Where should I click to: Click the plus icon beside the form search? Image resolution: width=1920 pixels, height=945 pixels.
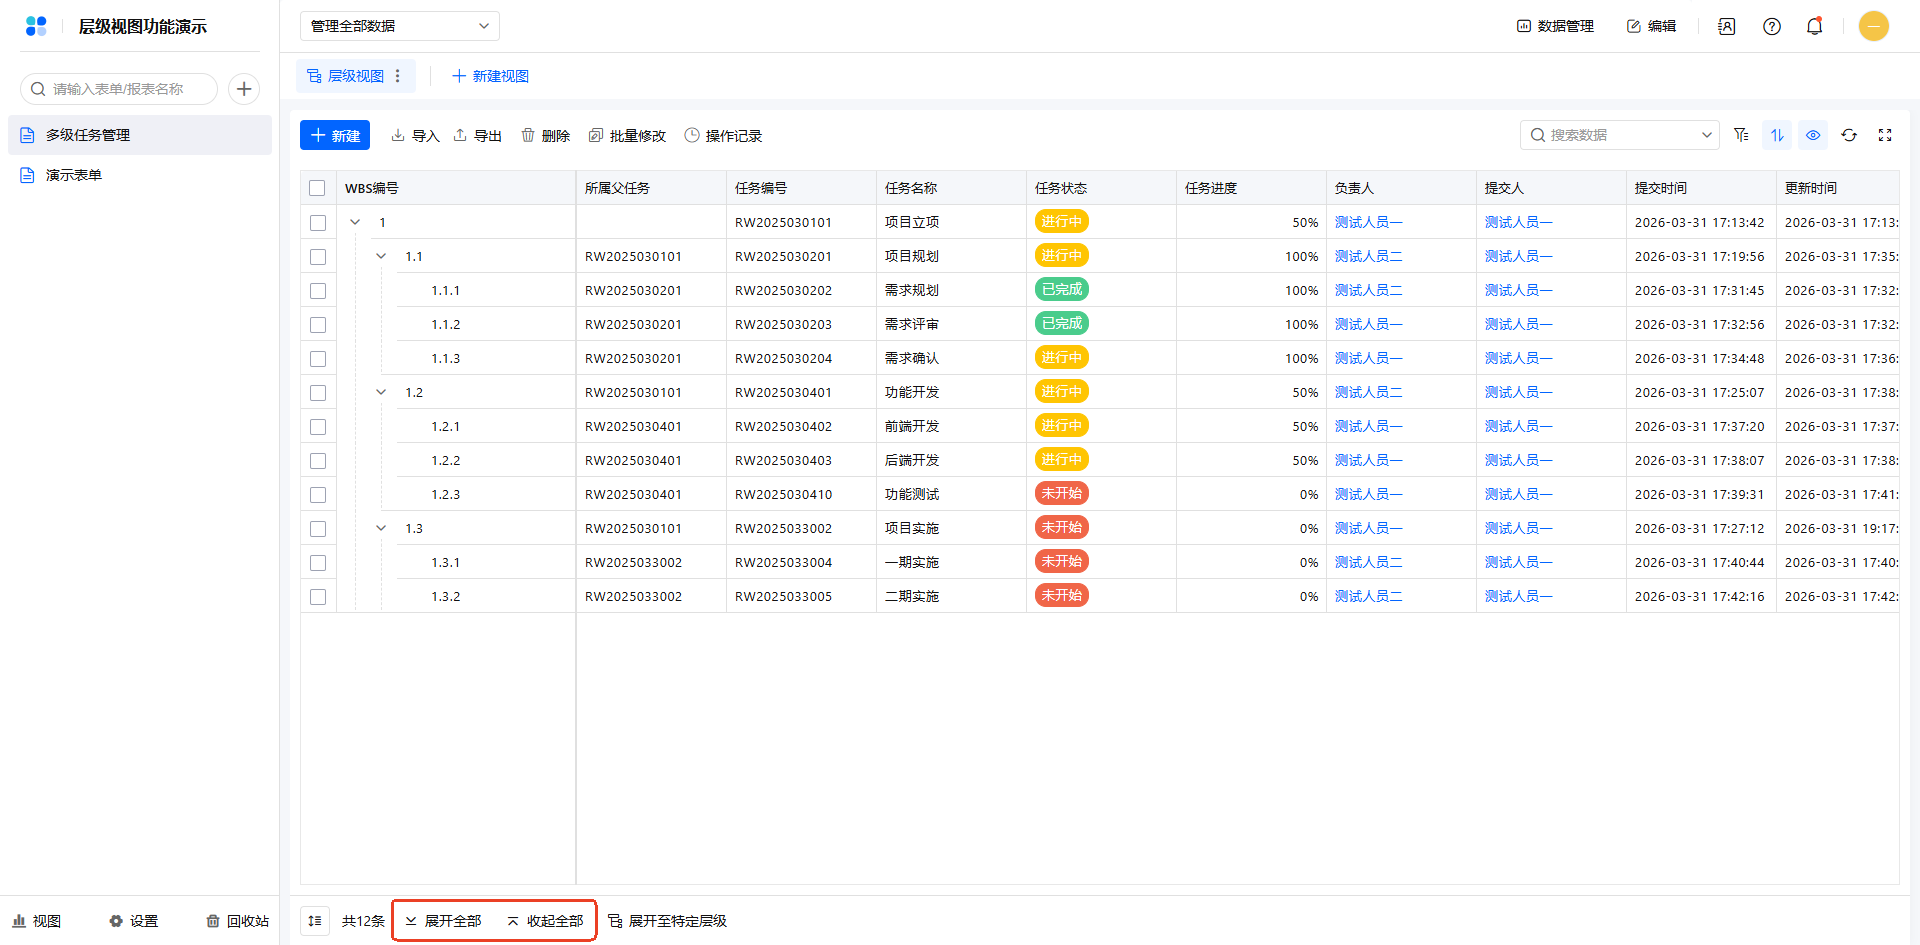(244, 89)
